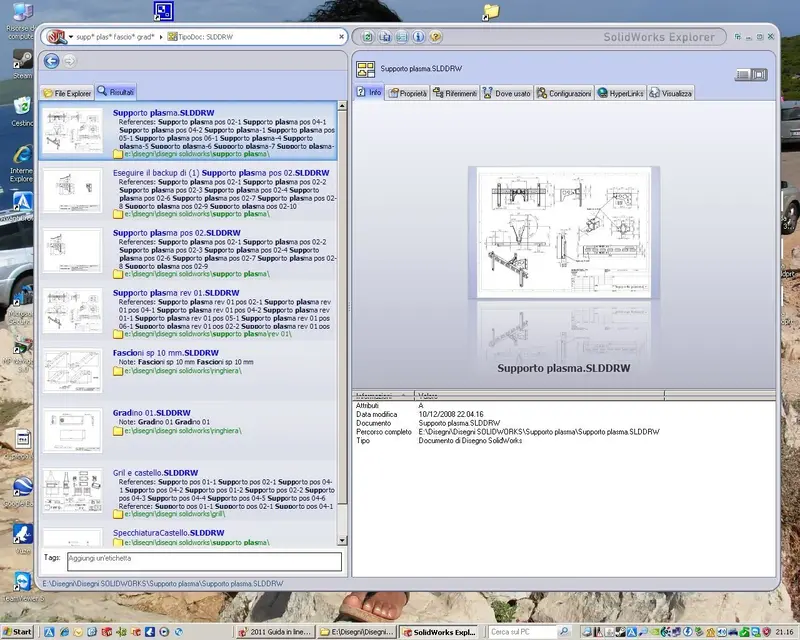This screenshot has width=800, height=640.
Task: Click thumbnail of Gradino 01 drawing
Action: 72,431
